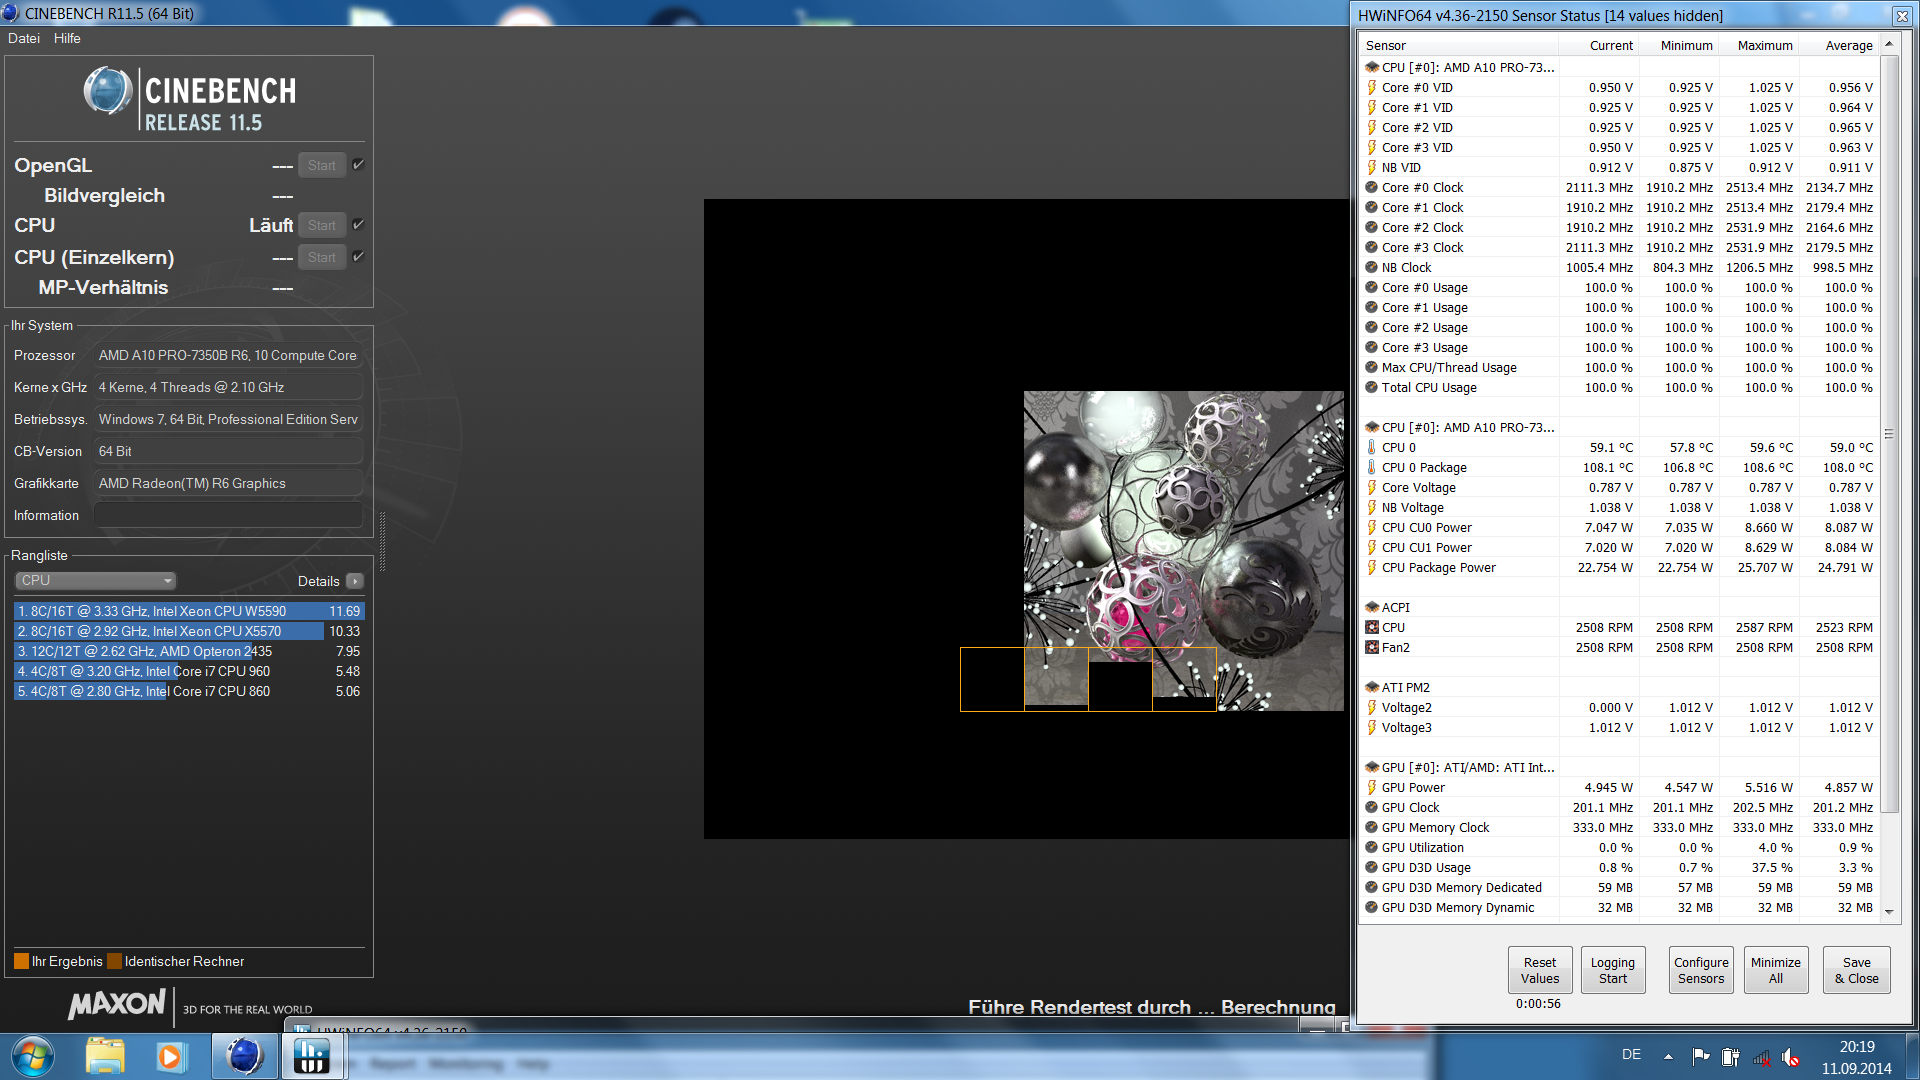
Task: Click the Action Center flag tray icon
Action: [x=1700, y=1056]
